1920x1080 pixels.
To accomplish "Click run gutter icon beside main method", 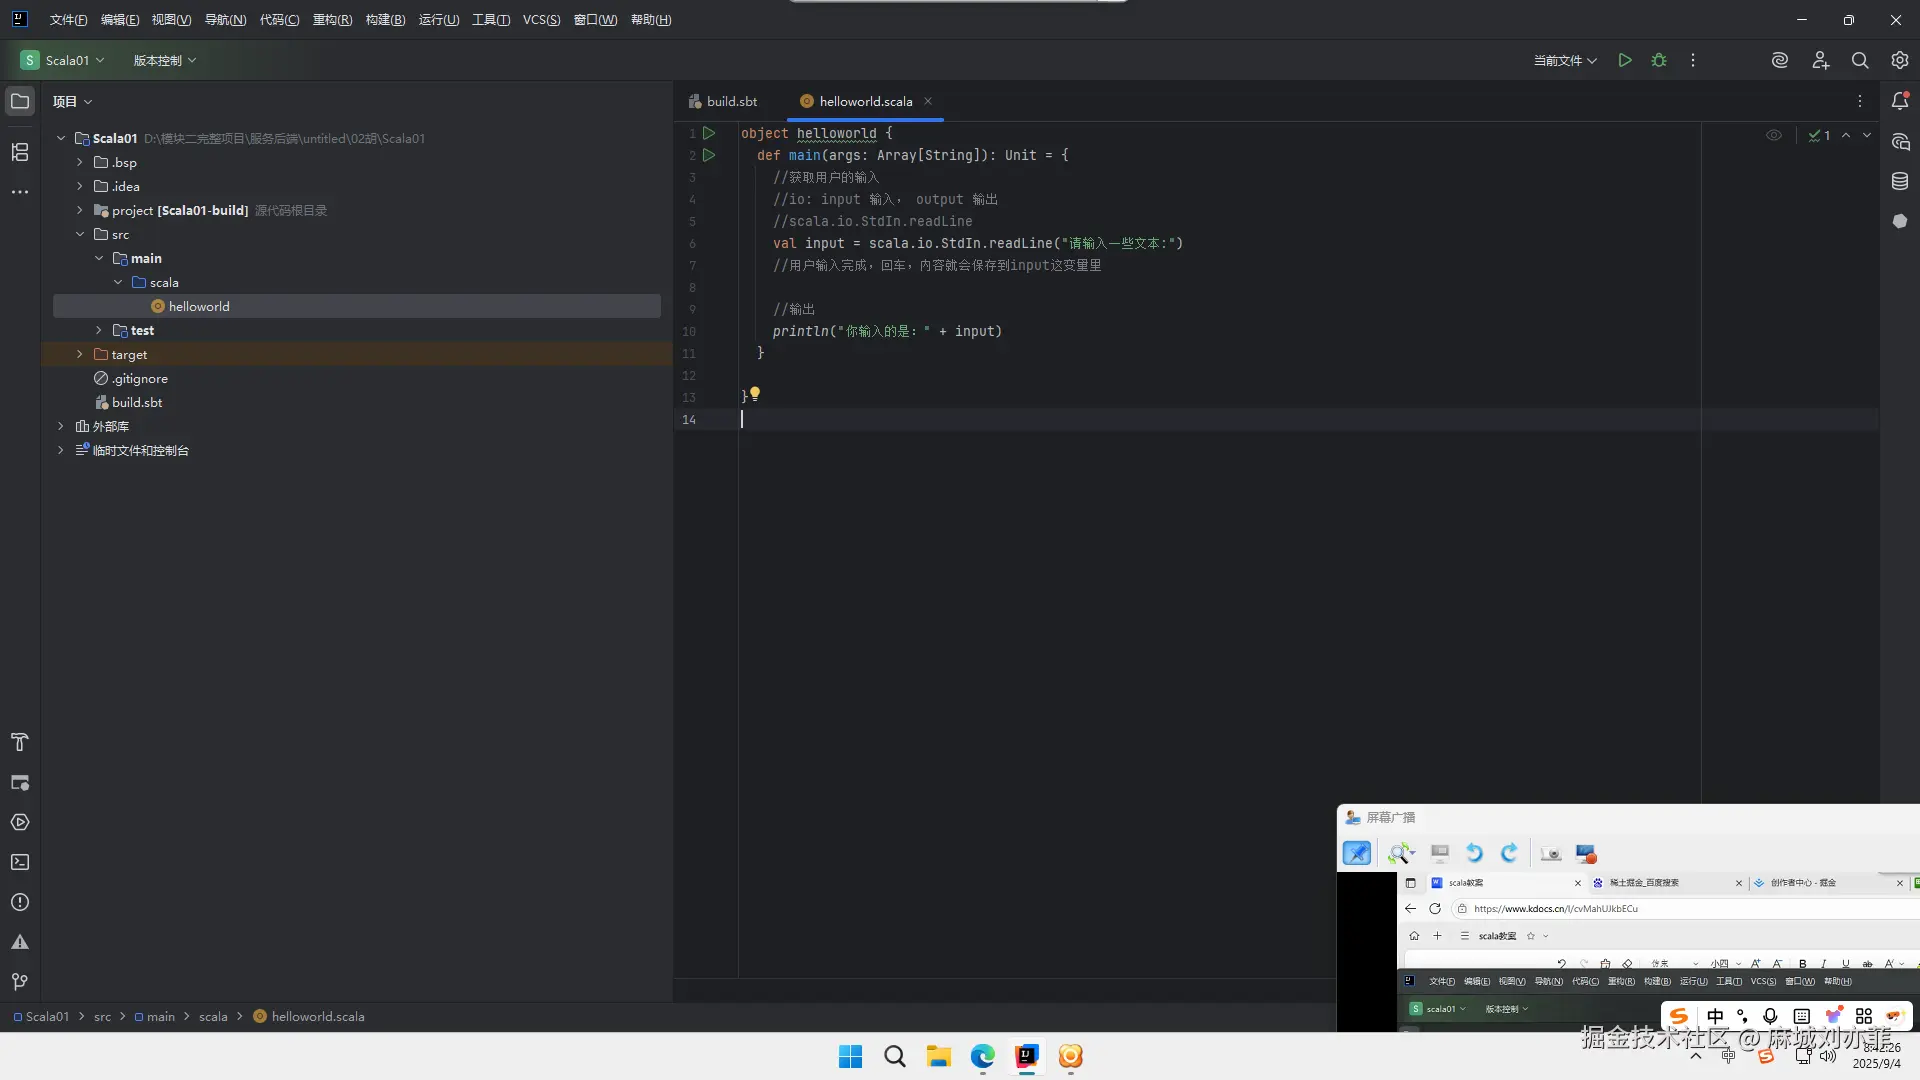I will pyautogui.click(x=709, y=155).
